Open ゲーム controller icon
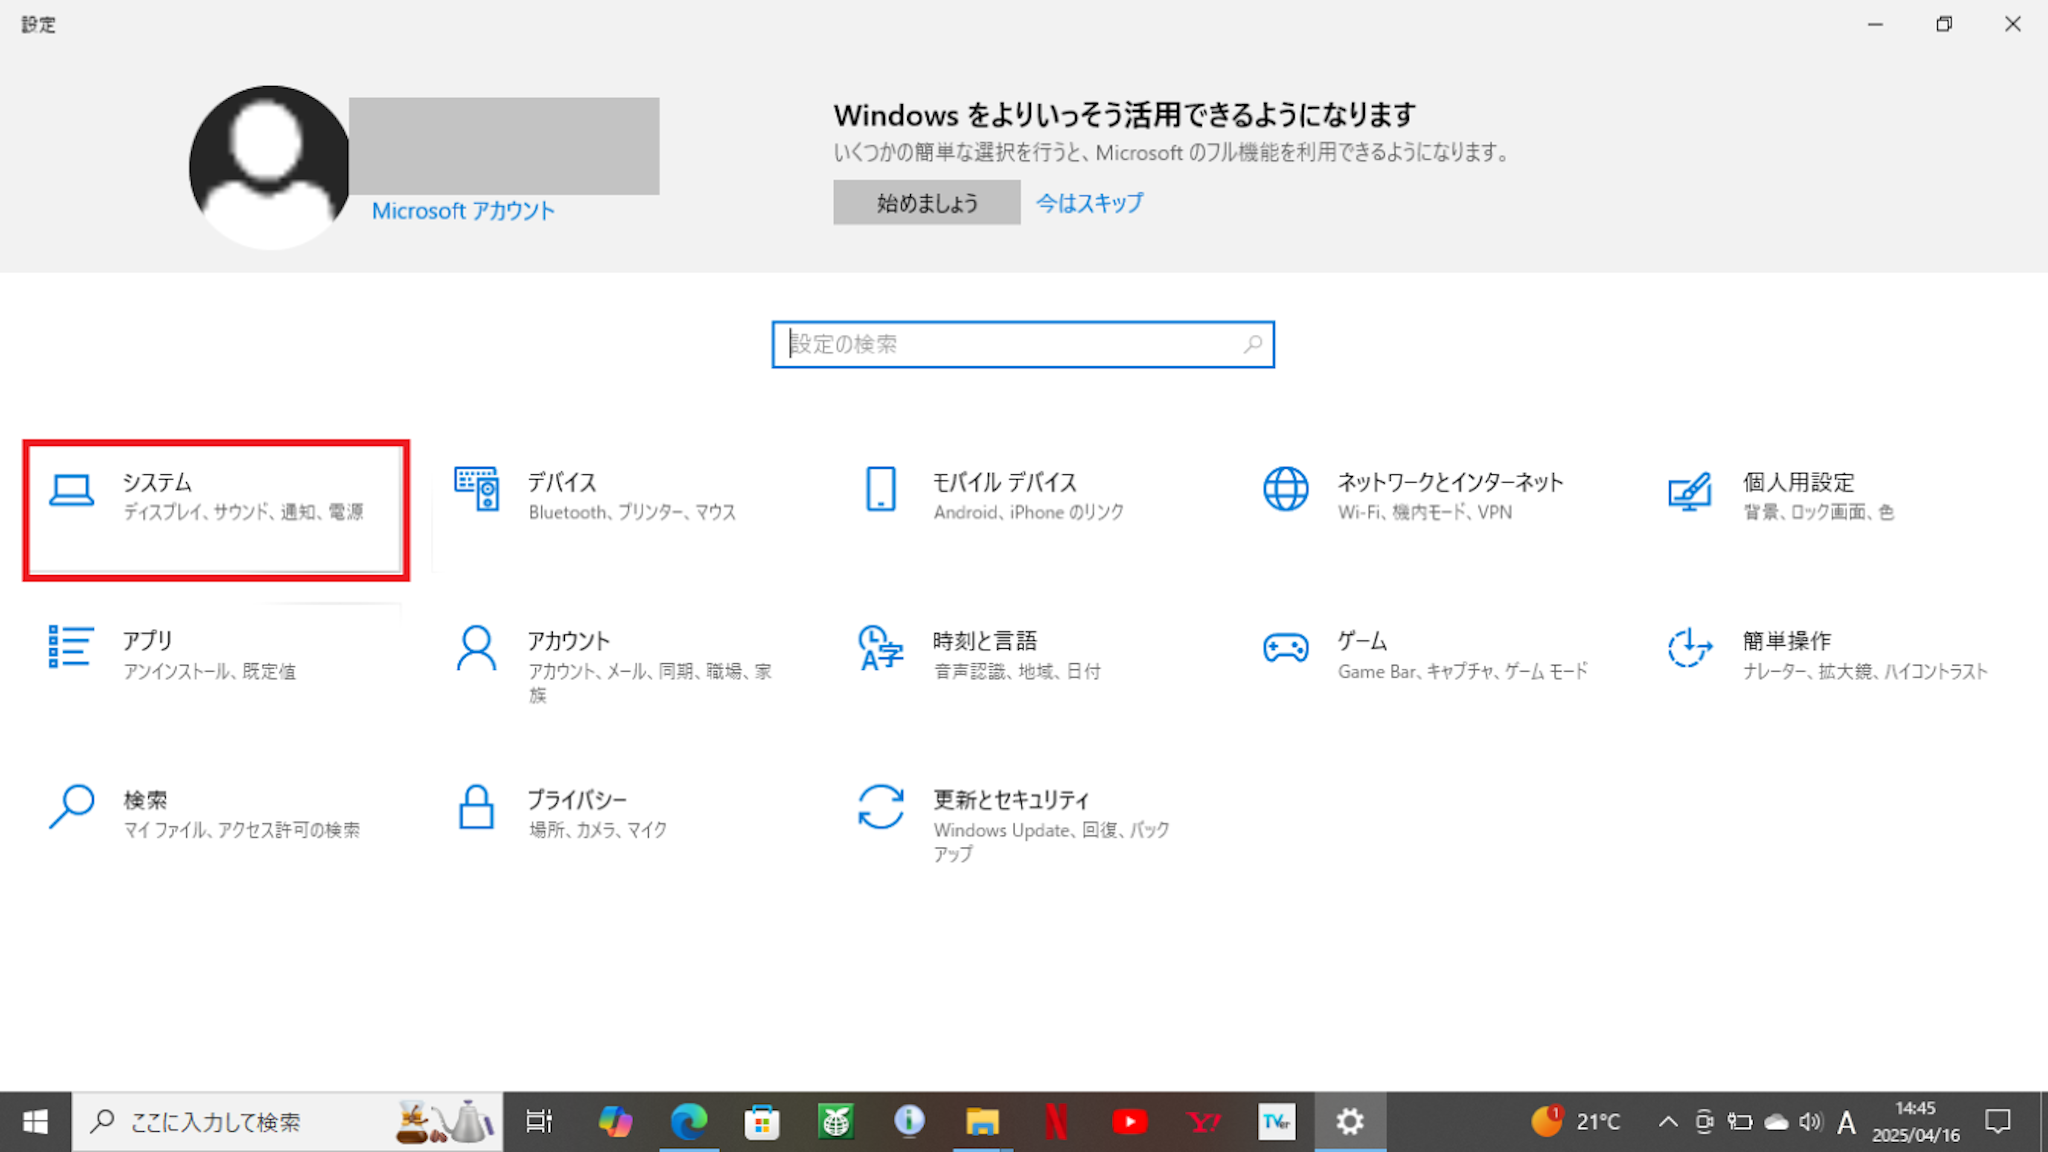The height and width of the screenshot is (1152, 2048). click(x=1285, y=648)
